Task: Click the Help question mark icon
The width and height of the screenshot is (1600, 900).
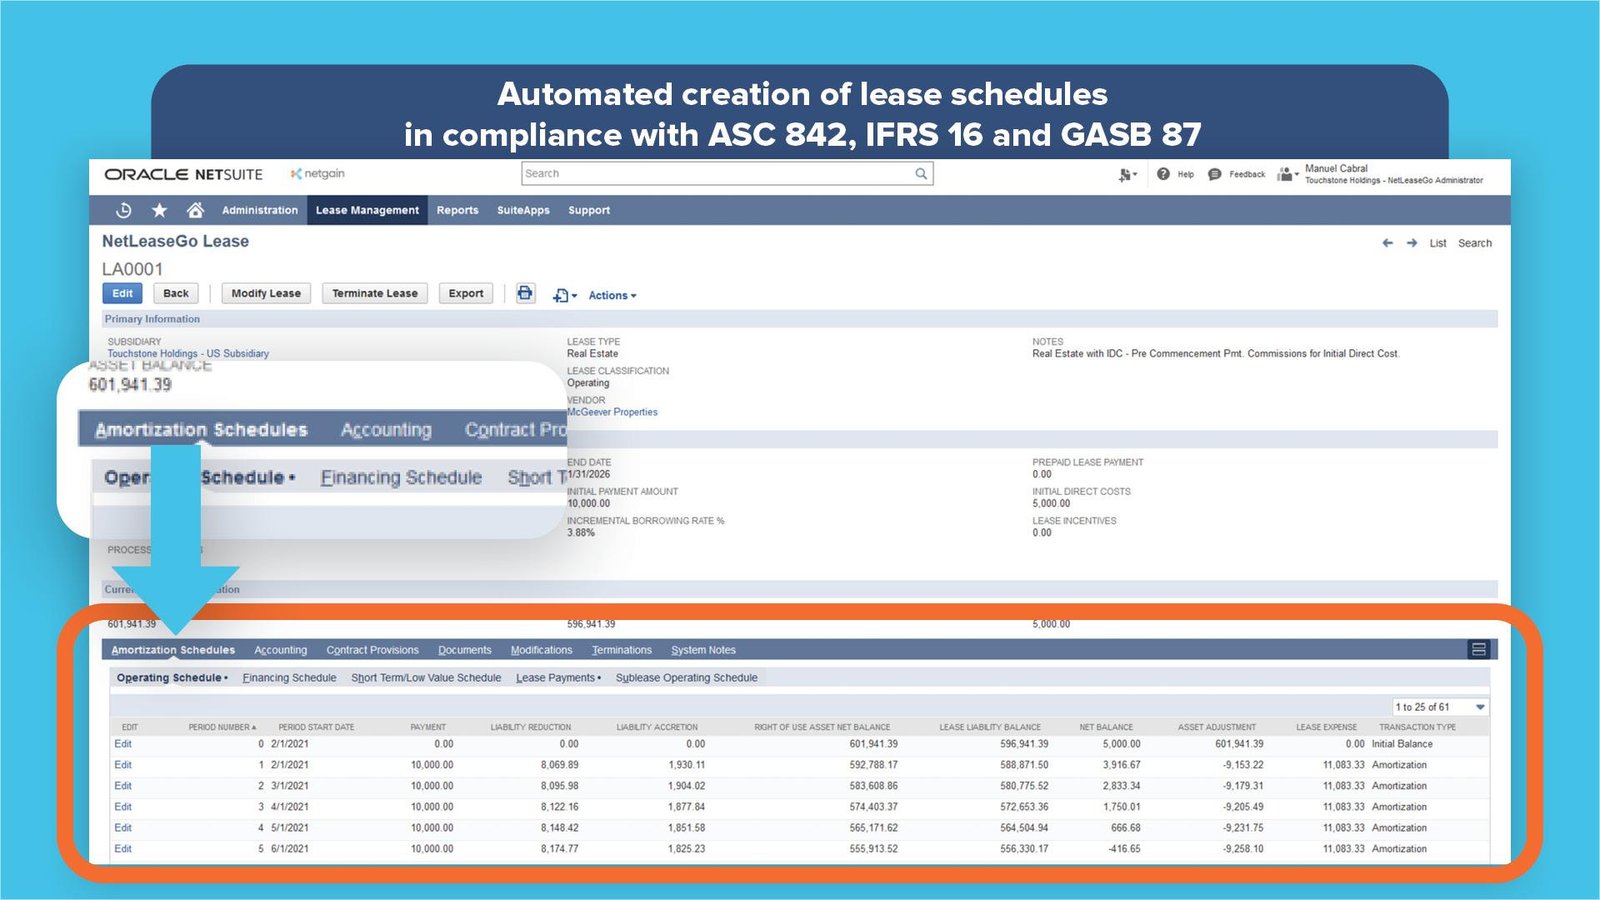Action: [x=1163, y=174]
